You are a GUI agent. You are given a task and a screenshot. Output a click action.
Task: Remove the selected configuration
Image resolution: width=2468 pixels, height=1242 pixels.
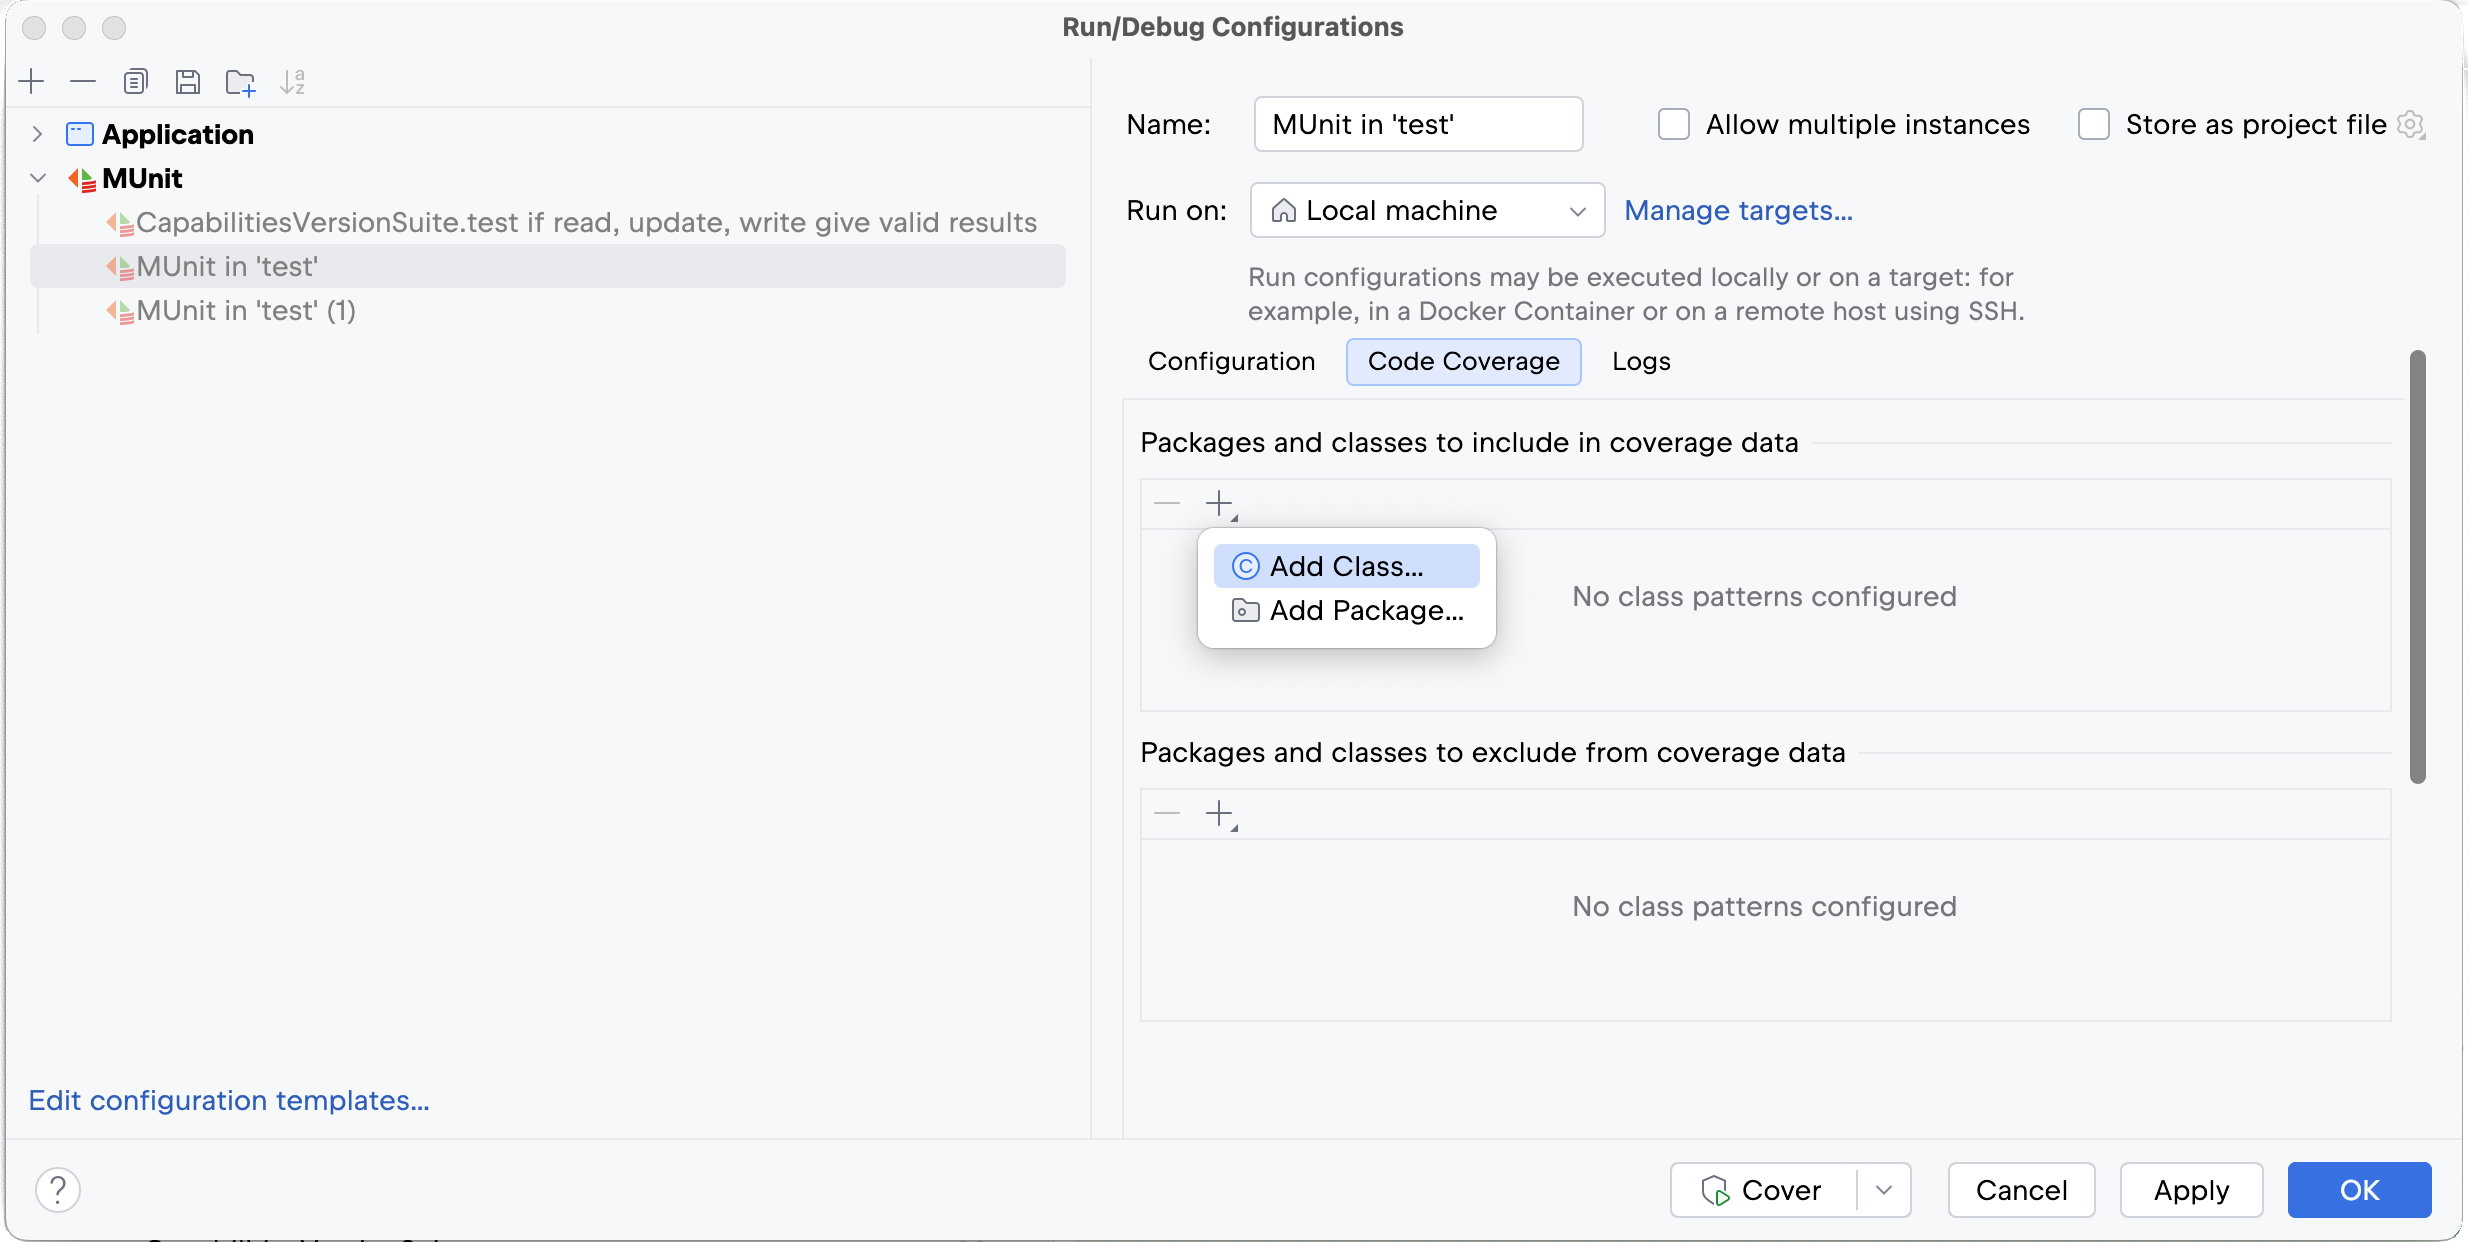click(x=82, y=81)
